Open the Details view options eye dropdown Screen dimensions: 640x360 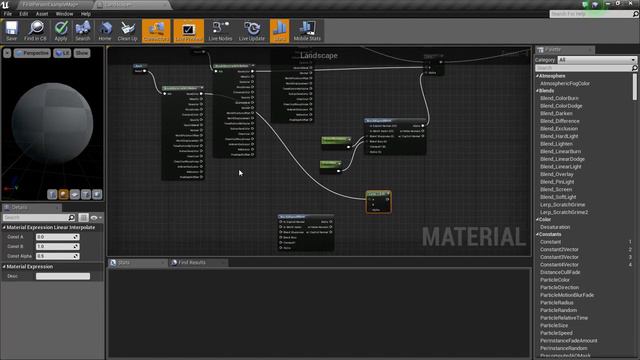pyautogui.click(x=96, y=218)
